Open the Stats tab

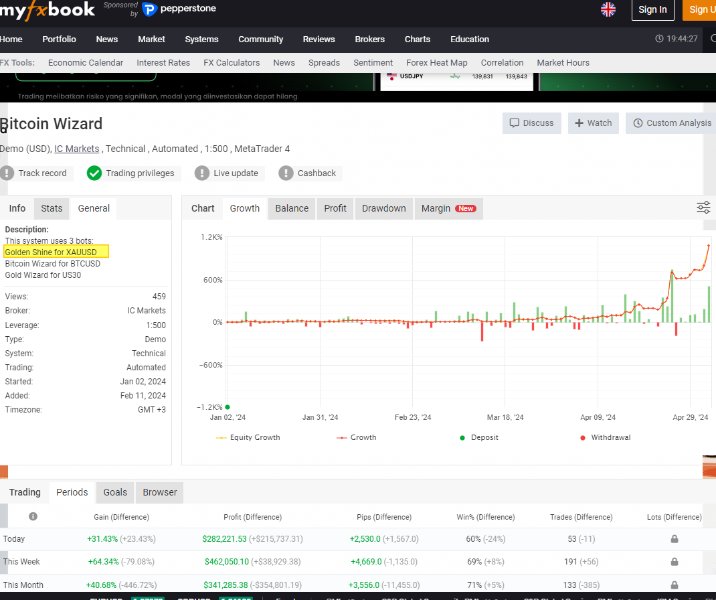pyautogui.click(x=51, y=208)
